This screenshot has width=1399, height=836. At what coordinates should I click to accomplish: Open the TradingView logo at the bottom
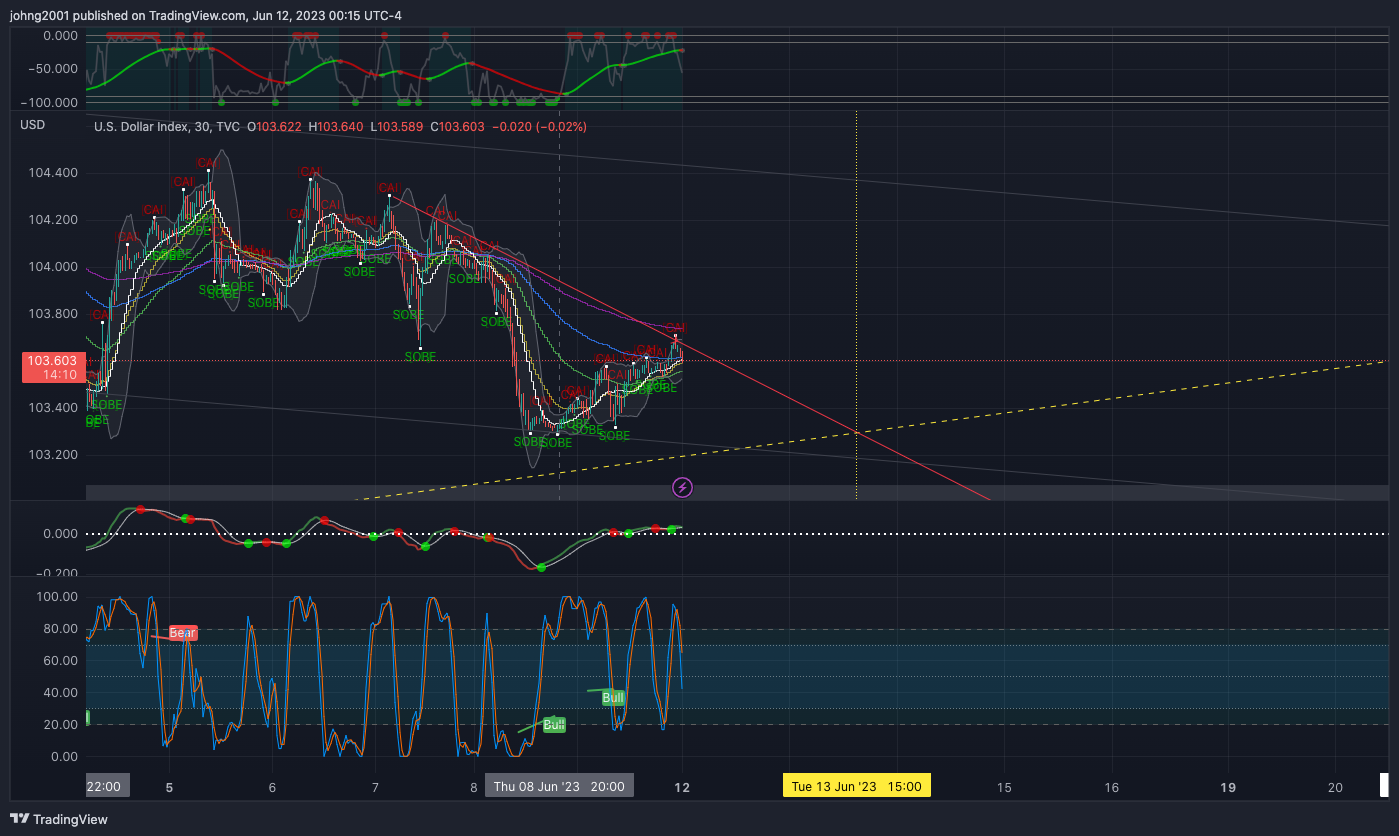pyautogui.click(x=59, y=819)
